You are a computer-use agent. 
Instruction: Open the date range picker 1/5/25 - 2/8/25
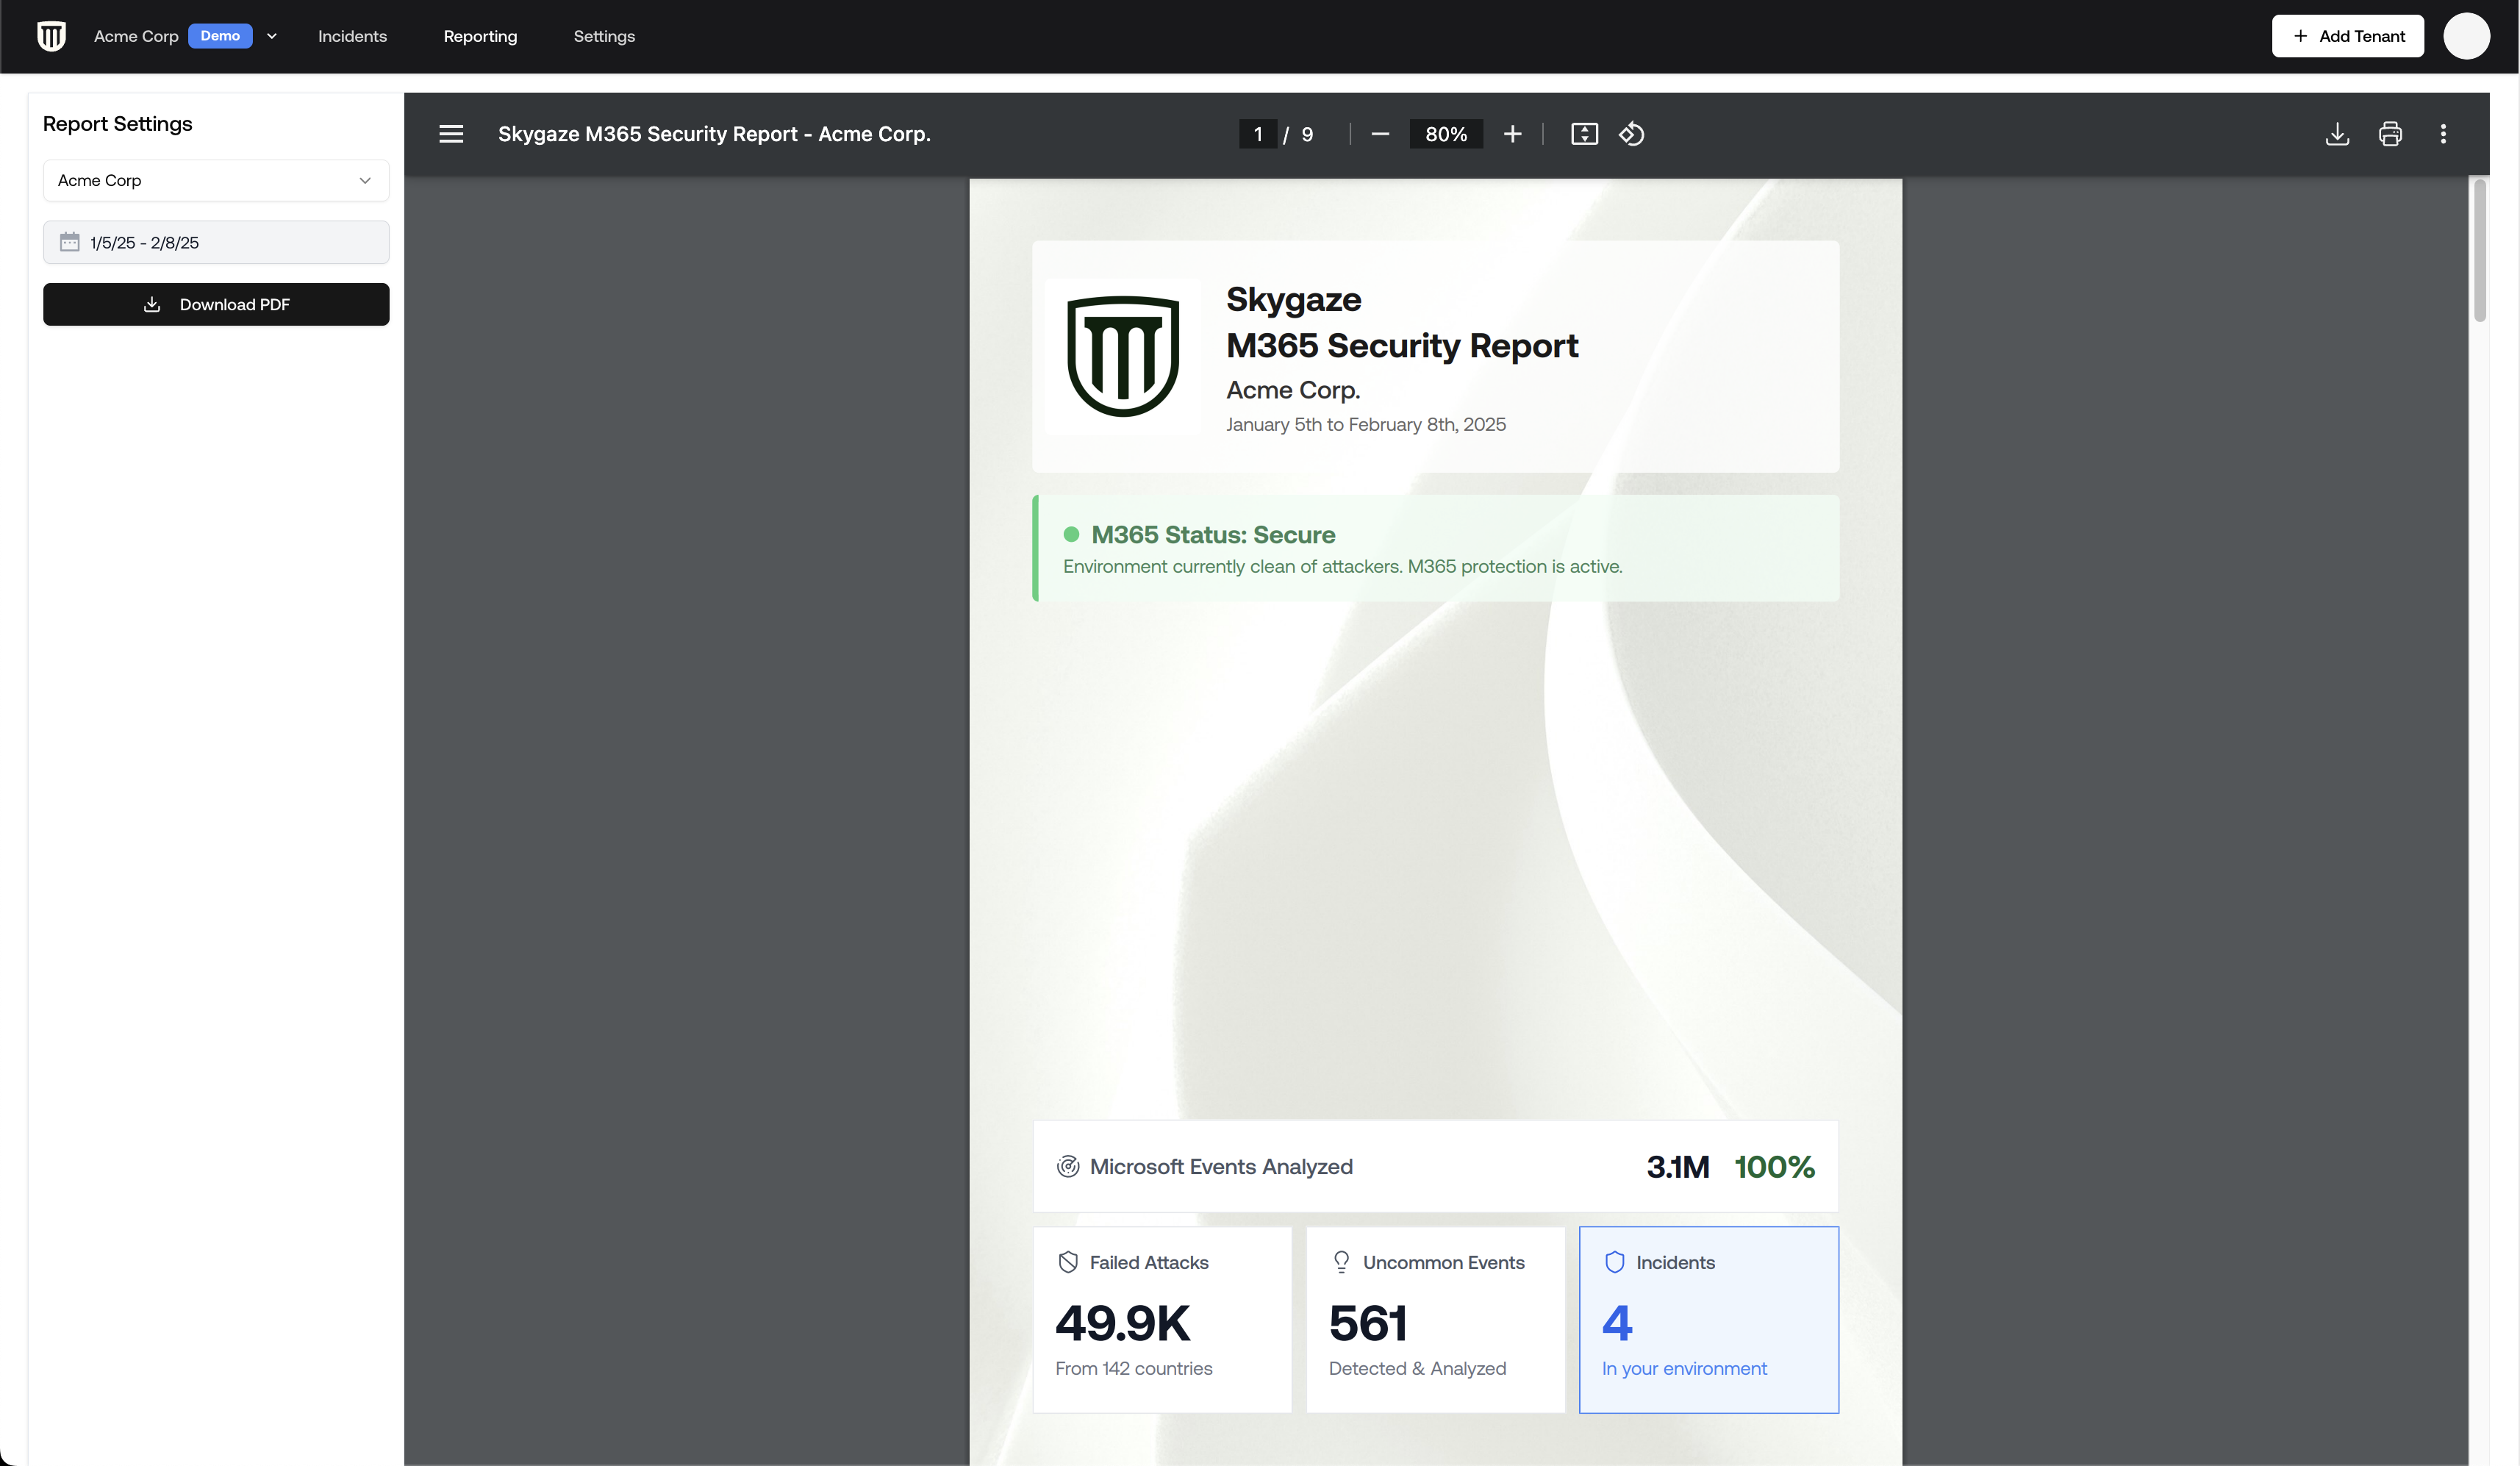coord(216,242)
